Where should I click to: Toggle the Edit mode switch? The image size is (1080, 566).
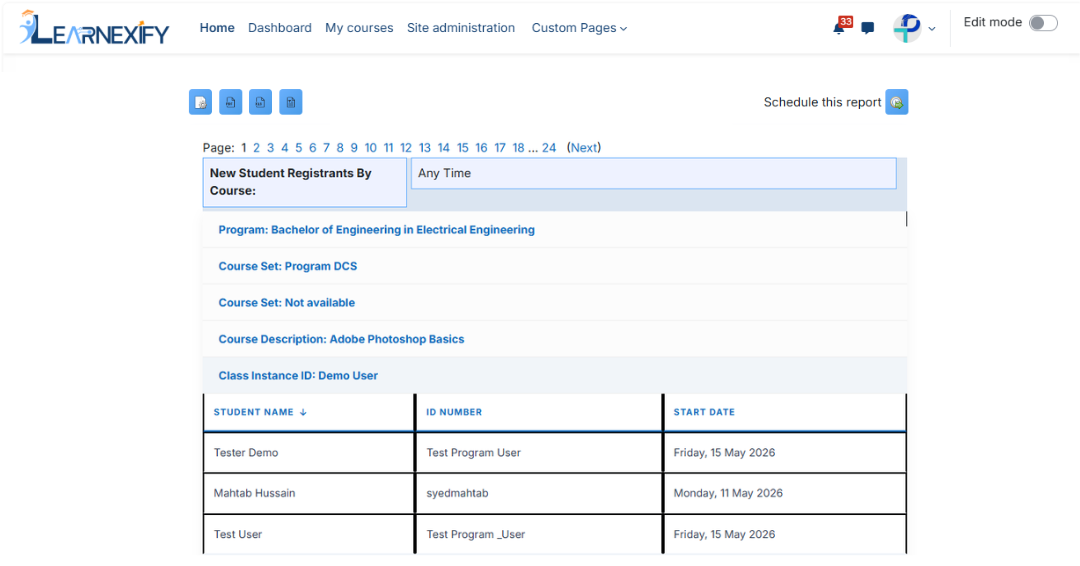[1043, 23]
